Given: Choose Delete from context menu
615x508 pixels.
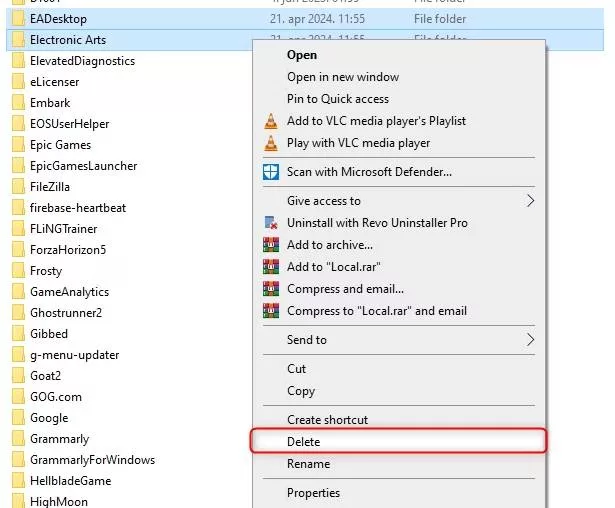Looking at the screenshot, I should coord(398,442).
